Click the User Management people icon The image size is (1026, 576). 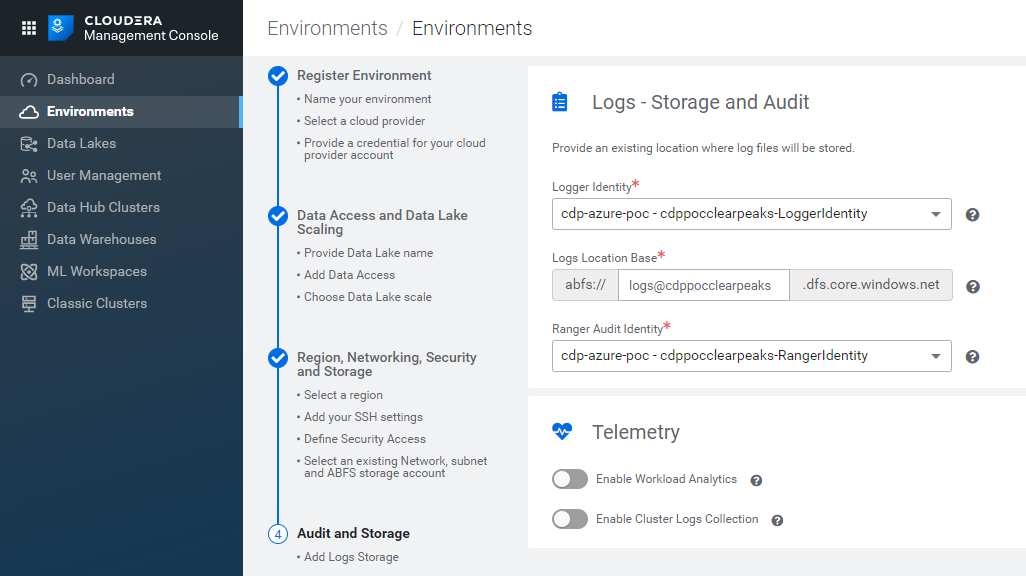click(x=29, y=176)
